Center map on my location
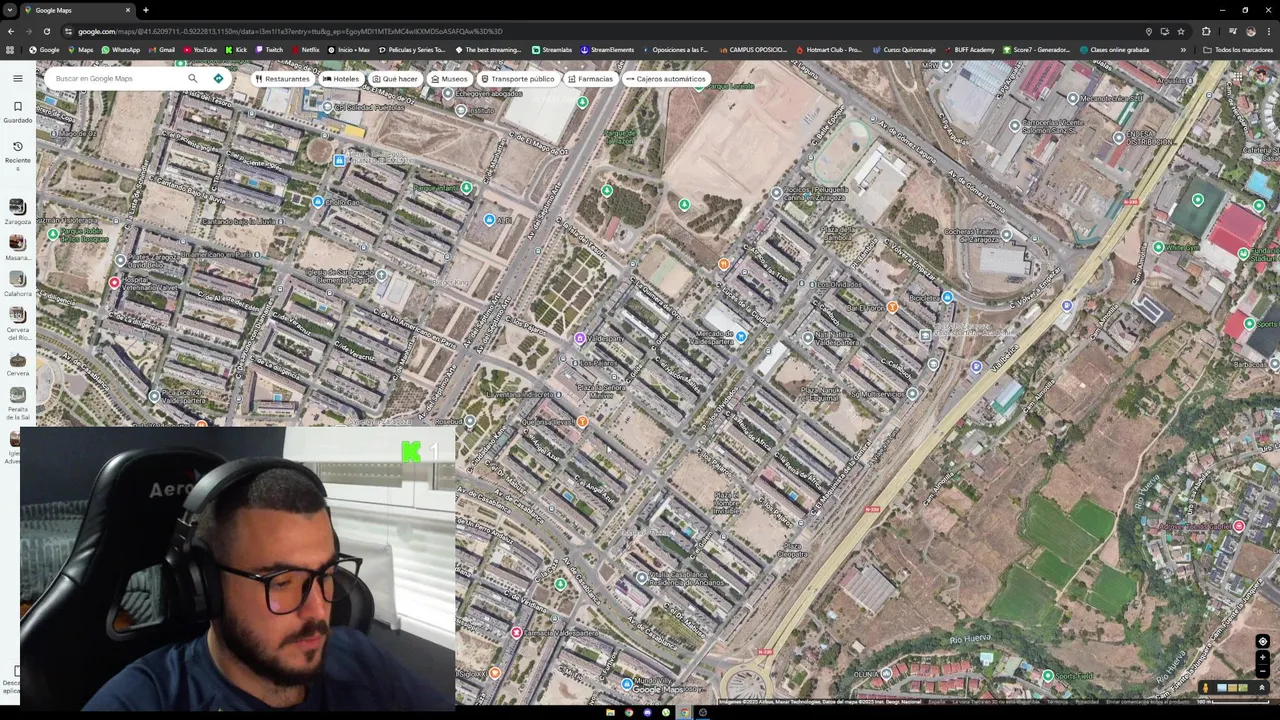 [x=1262, y=641]
